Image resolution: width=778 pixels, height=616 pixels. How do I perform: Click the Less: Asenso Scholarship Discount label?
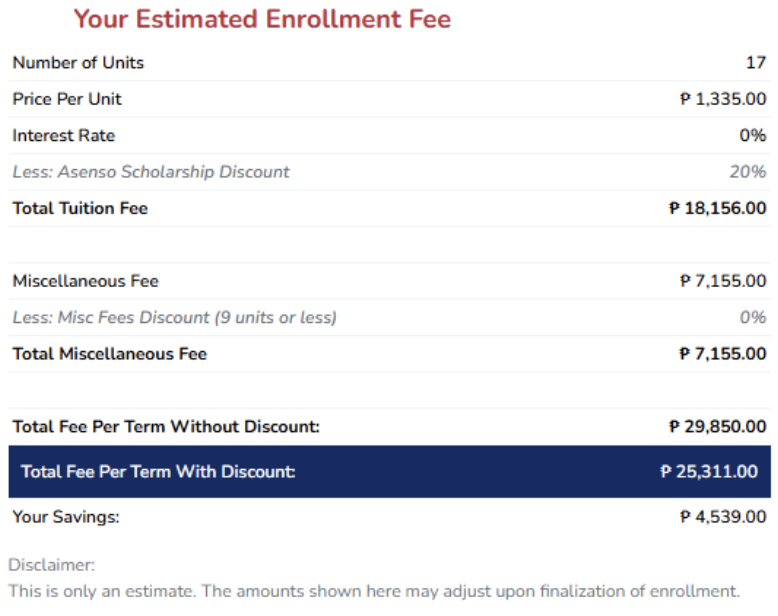(151, 172)
